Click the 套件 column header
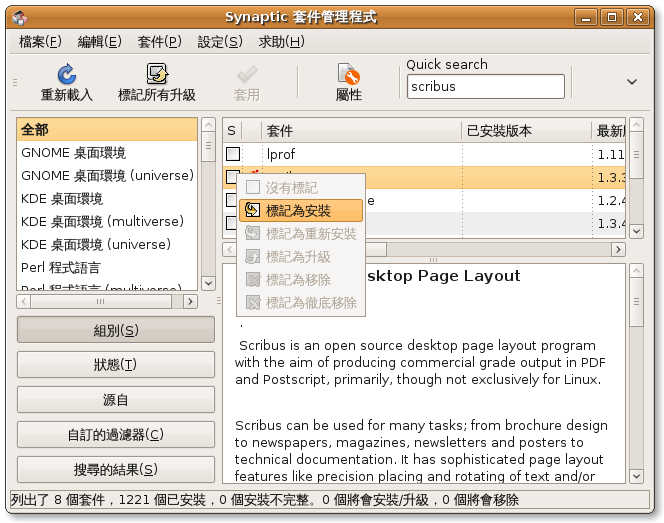664x523 pixels. (x=362, y=130)
